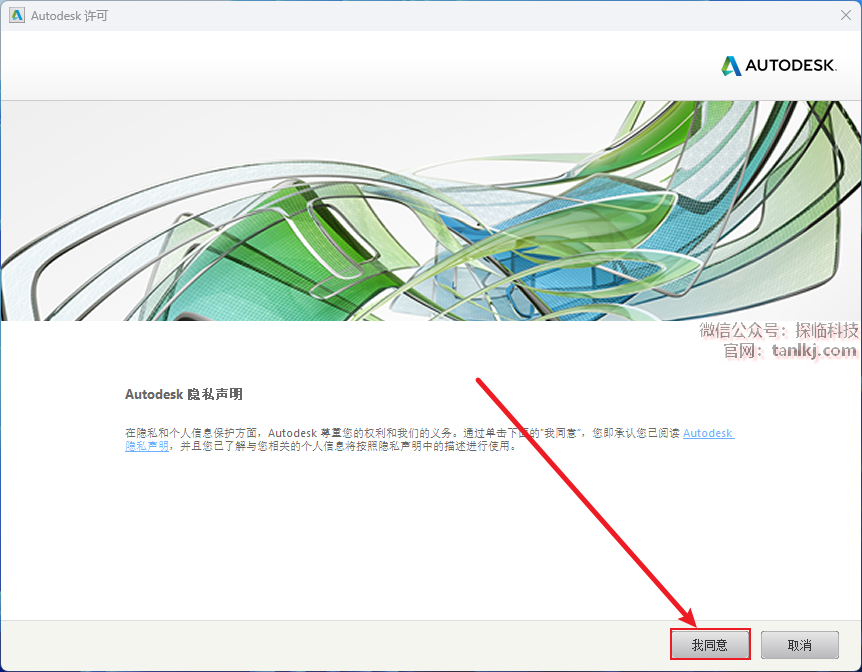This screenshot has width=862, height=672.
Task: Select the Autodesk 隐私声明 heading text
Action: tap(184, 394)
